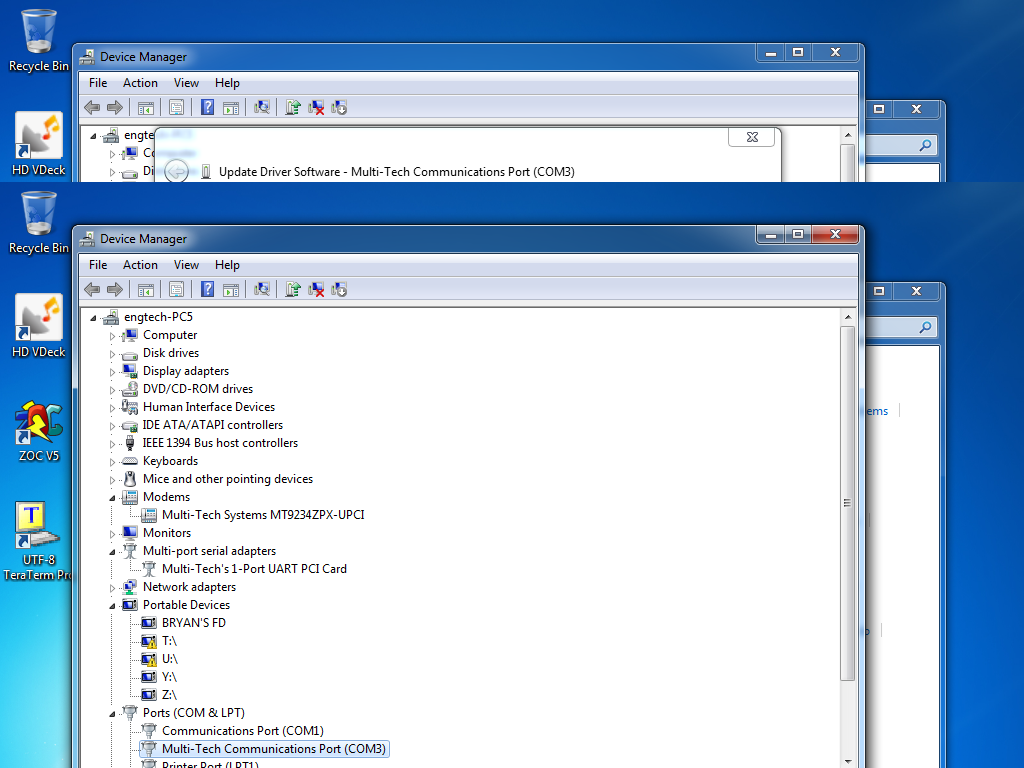The height and width of the screenshot is (768, 1024).
Task: Select Multi-Tech Systems MT9234ZPX-UPCI modem
Action: click(263, 515)
